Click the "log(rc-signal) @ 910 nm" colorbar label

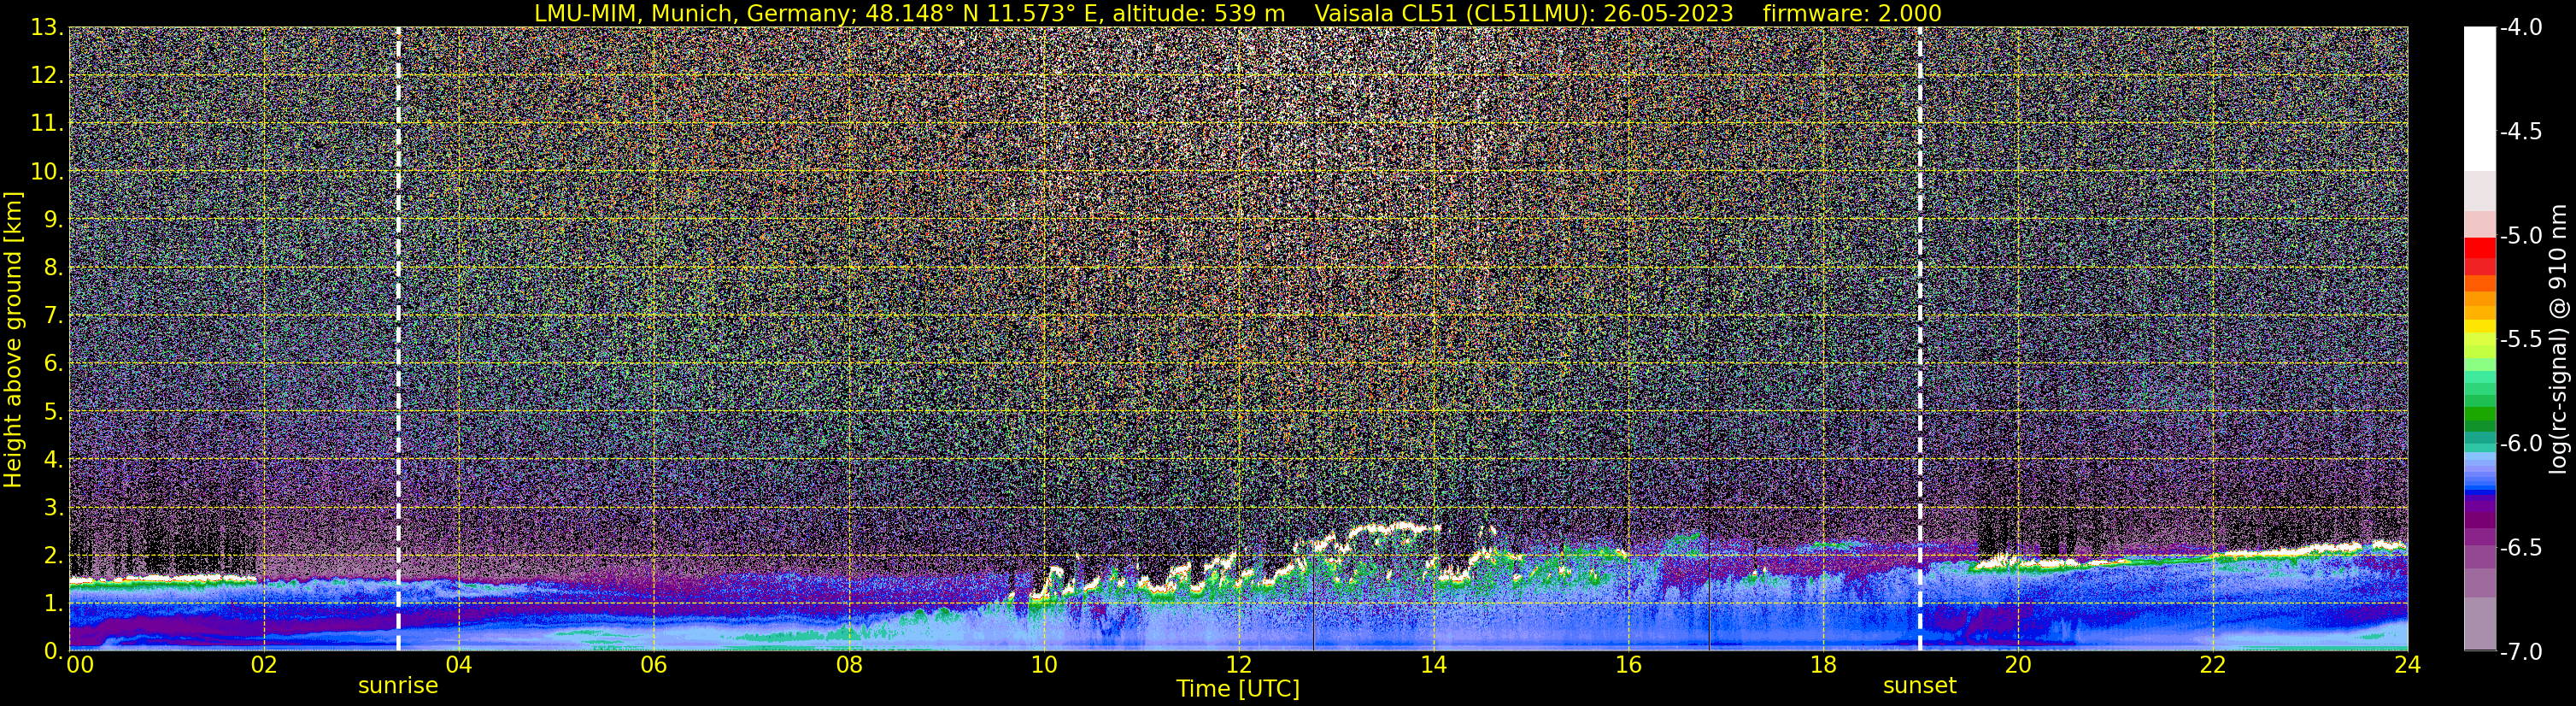coord(2560,339)
